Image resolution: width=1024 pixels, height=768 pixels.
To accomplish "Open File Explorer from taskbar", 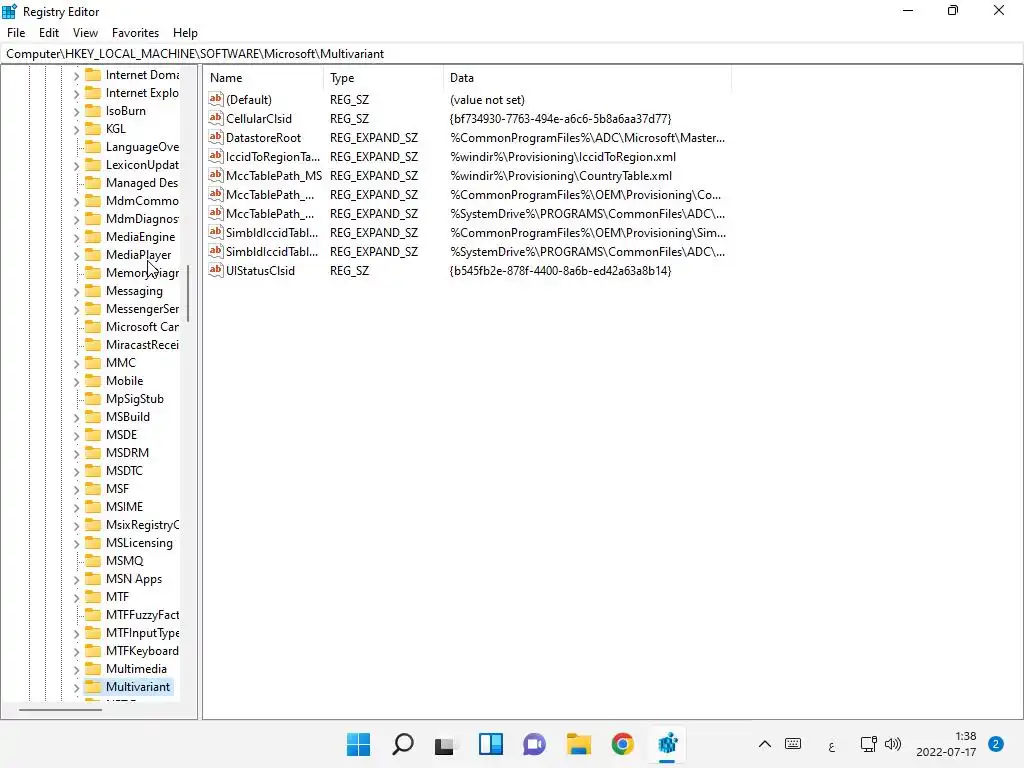I will [x=579, y=744].
